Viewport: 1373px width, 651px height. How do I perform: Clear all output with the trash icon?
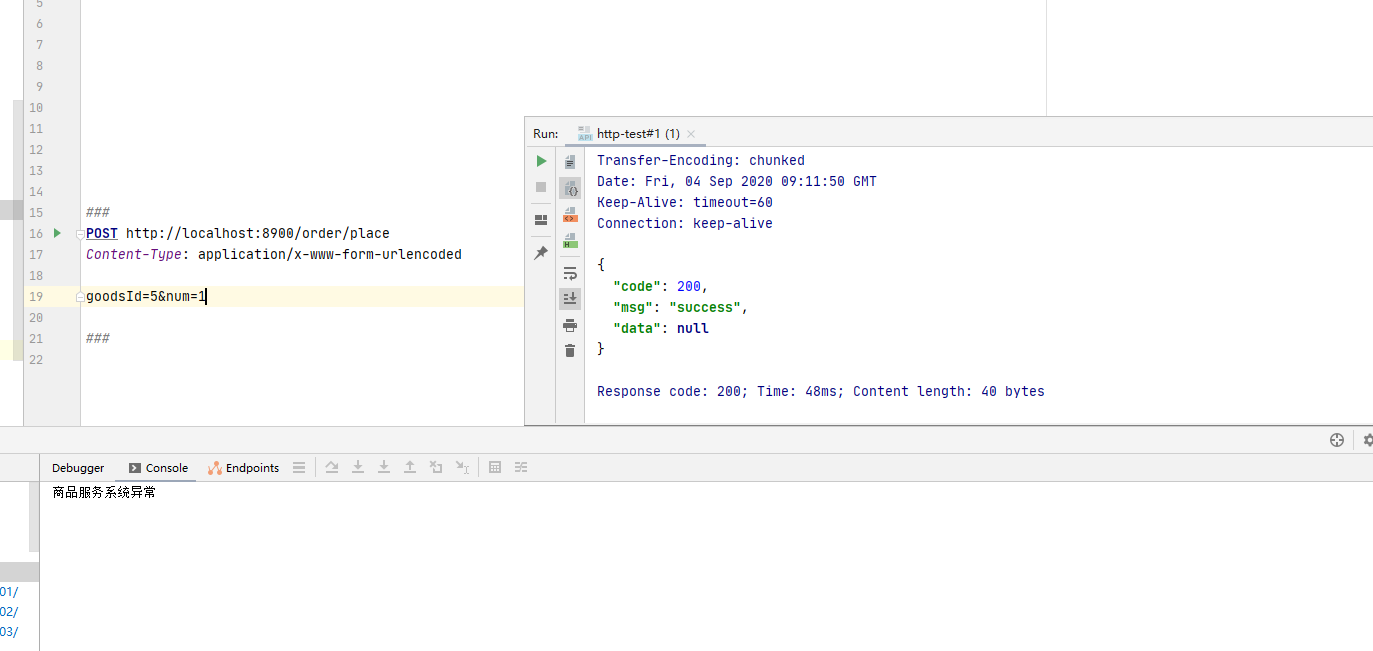coord(570,350)
